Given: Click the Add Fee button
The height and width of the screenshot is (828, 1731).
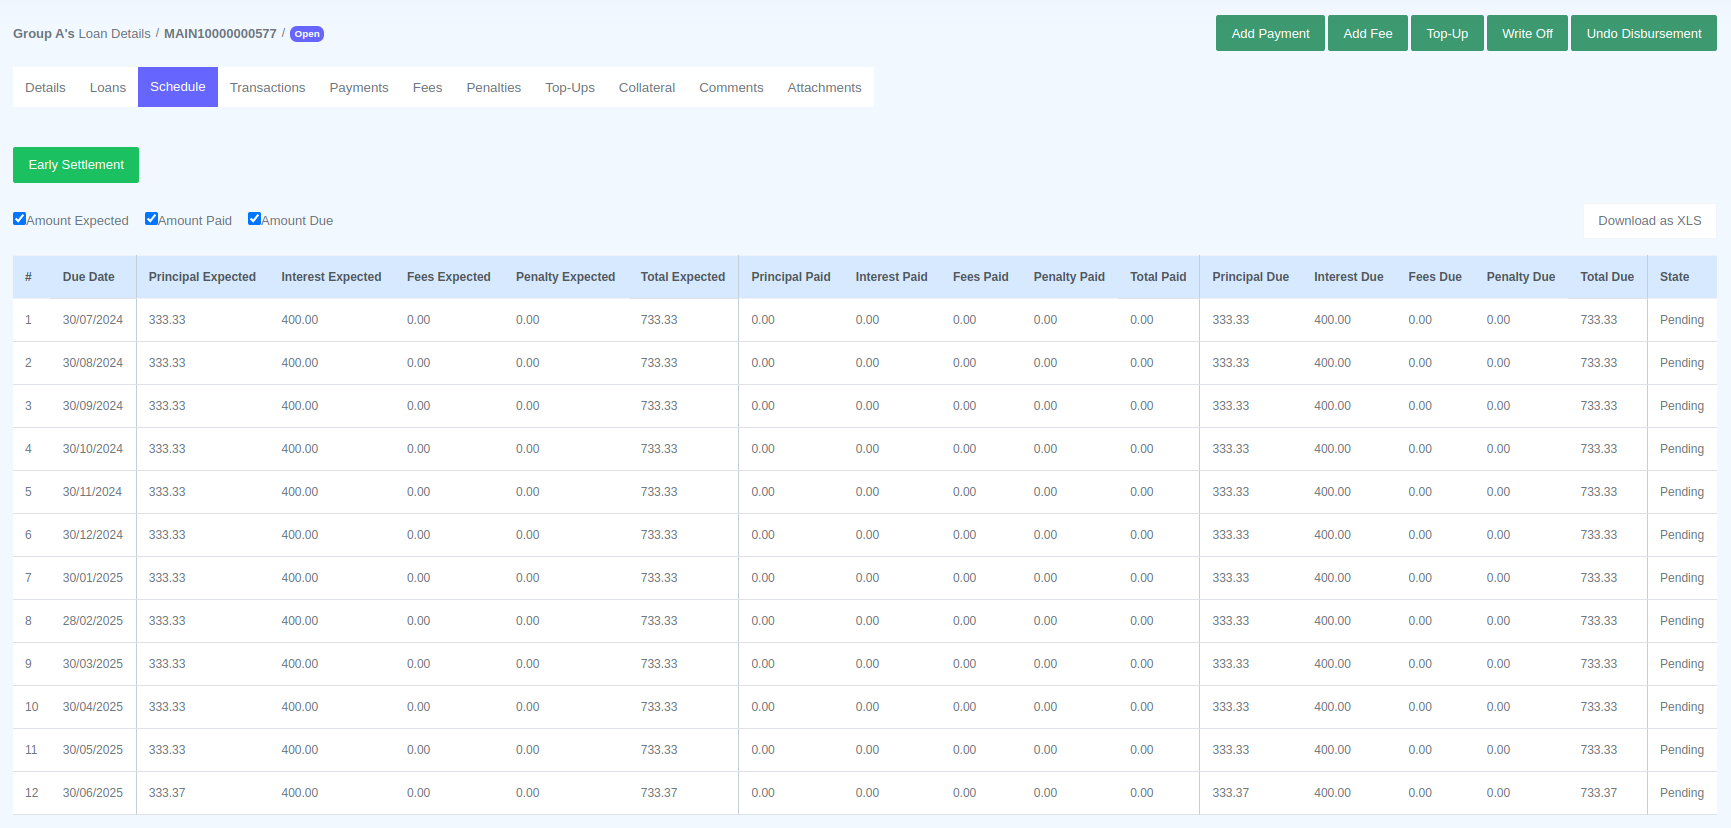Looking at the screenshot, I should pyautogui.click(x=1367, y=33).
